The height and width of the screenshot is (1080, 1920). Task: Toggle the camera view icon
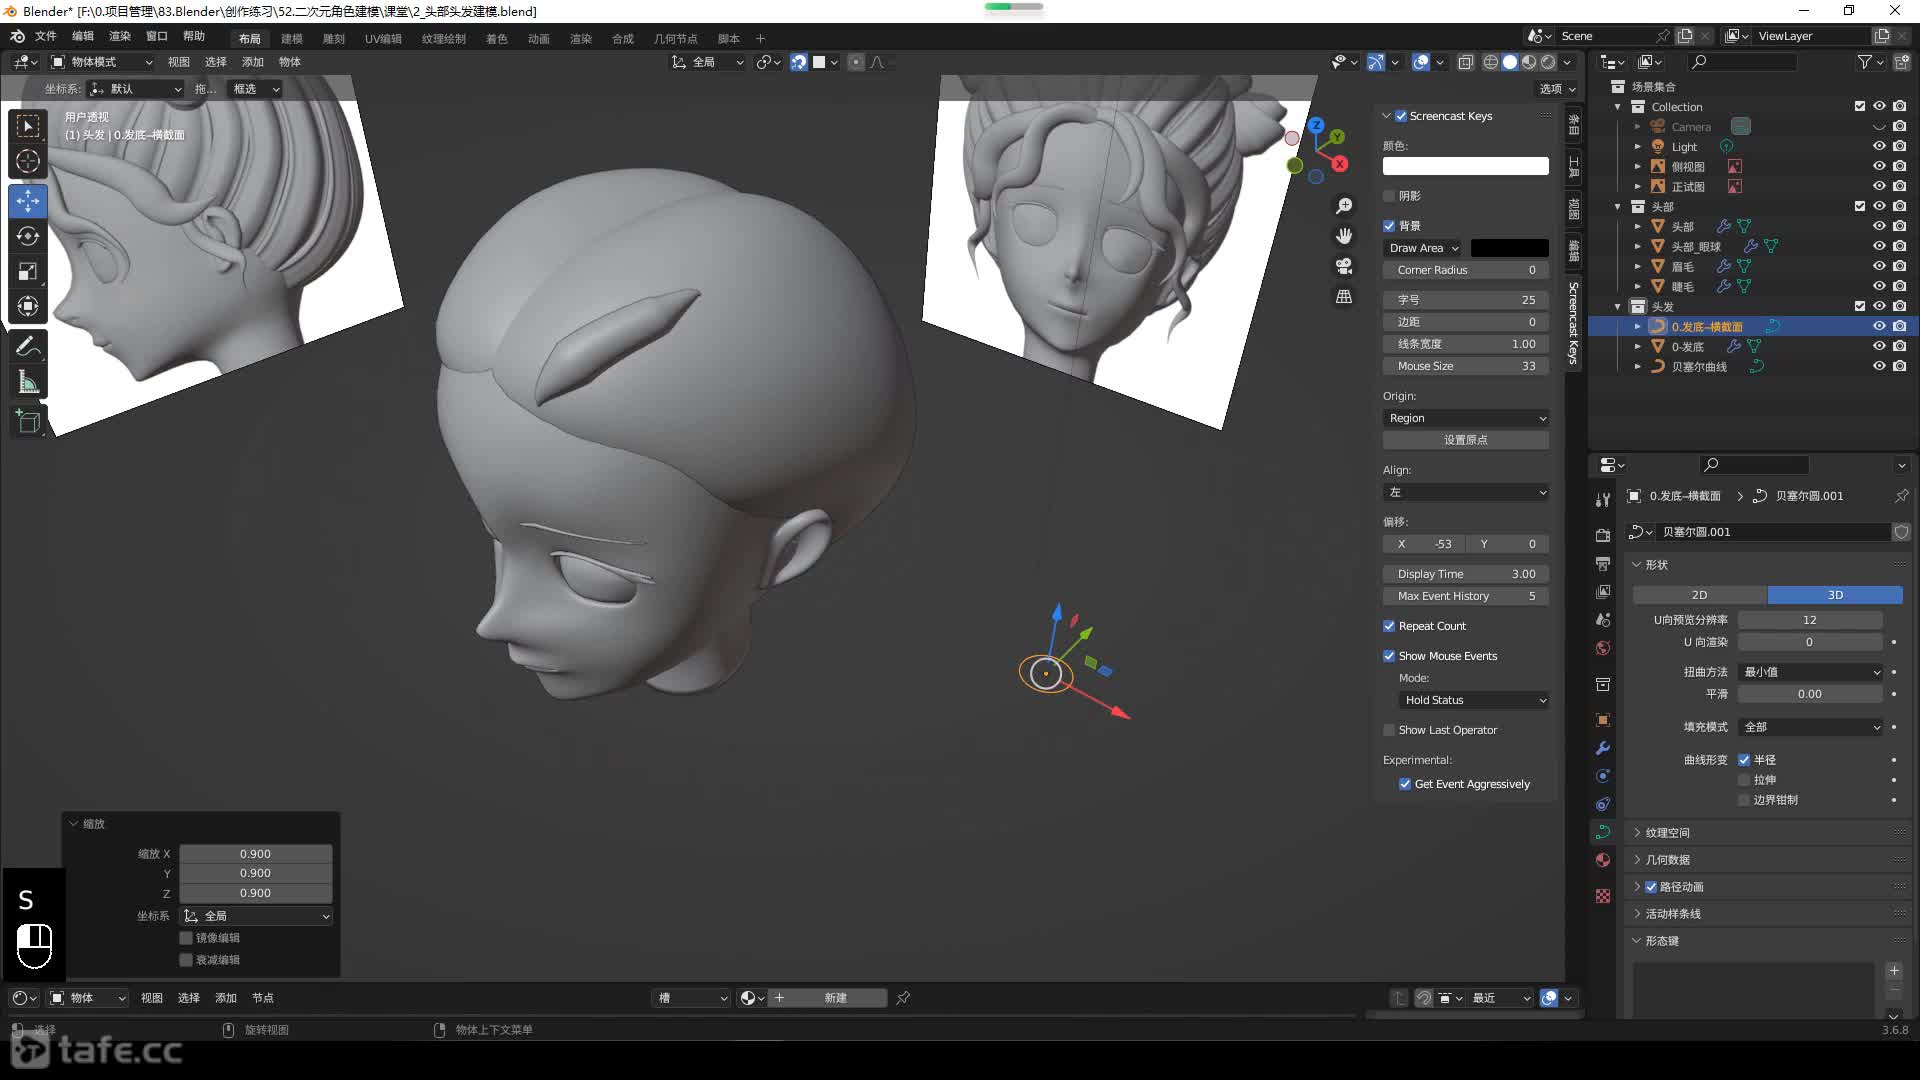[1344, 266]
